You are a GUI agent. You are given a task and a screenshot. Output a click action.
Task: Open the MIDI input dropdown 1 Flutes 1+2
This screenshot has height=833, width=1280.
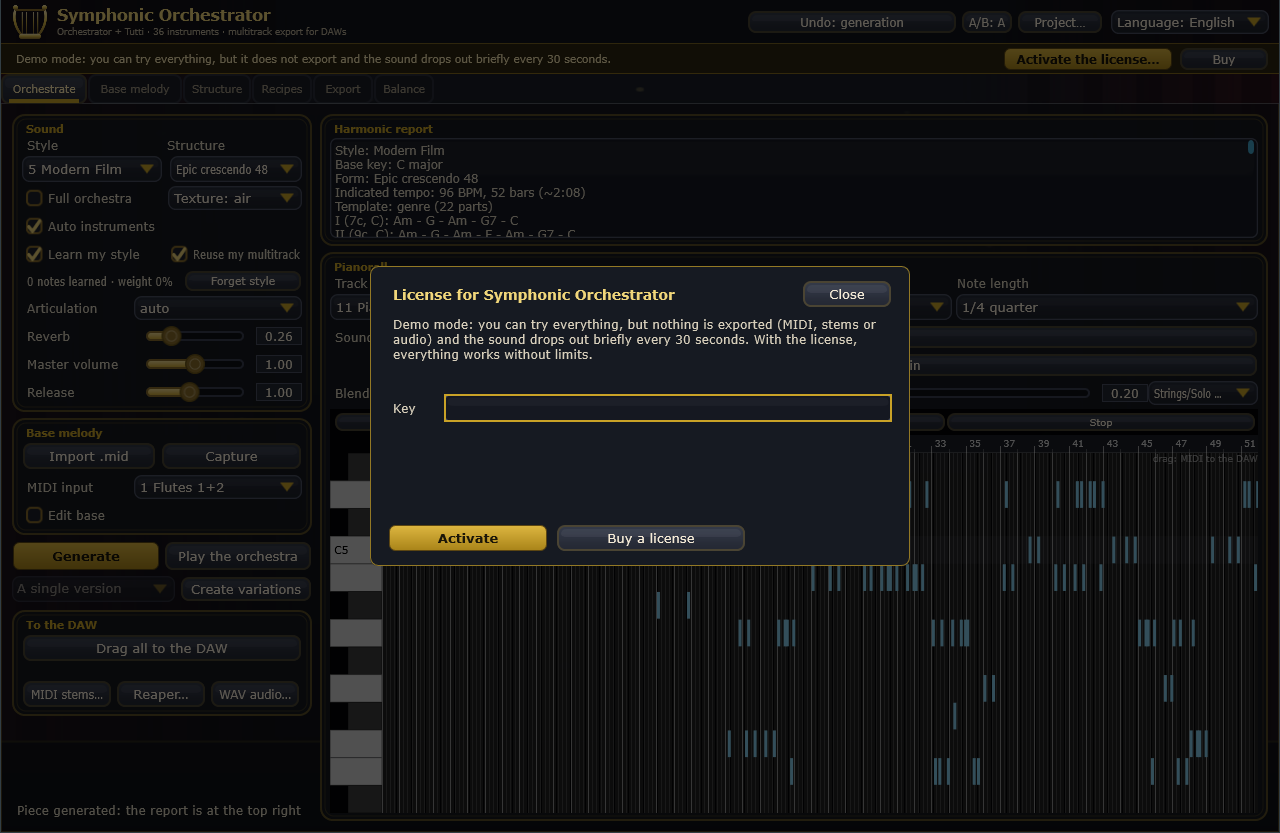(217, 487)
